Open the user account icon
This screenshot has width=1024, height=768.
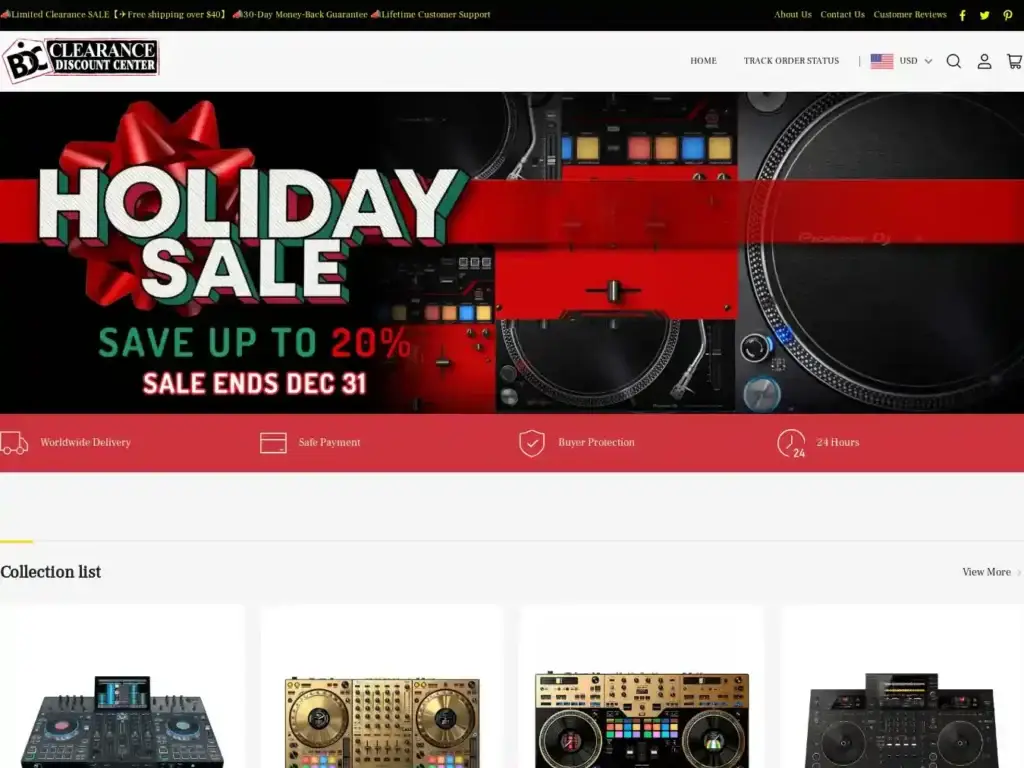click(984, 61)
